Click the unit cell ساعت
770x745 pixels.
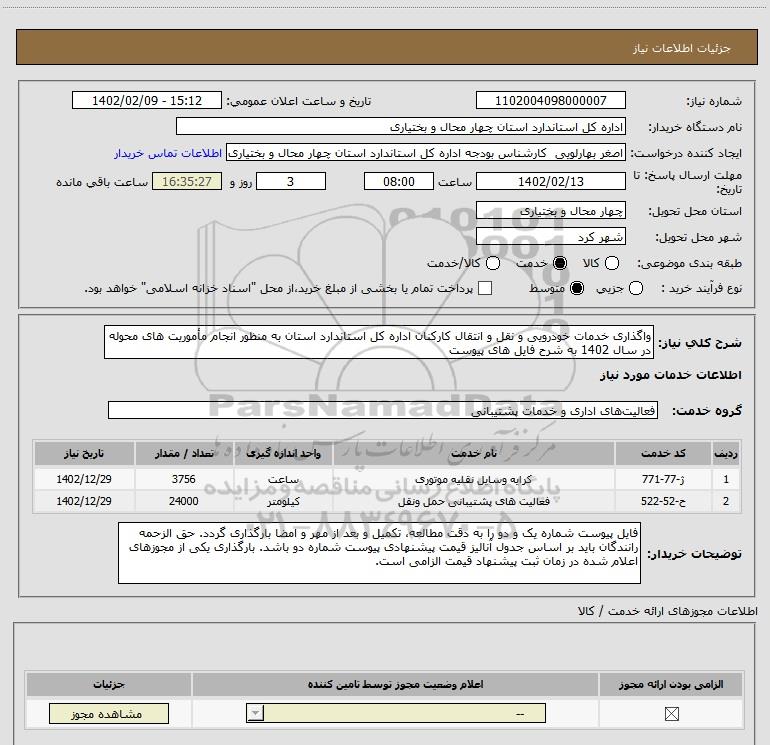pyautogui.click(x=283, y=479)
